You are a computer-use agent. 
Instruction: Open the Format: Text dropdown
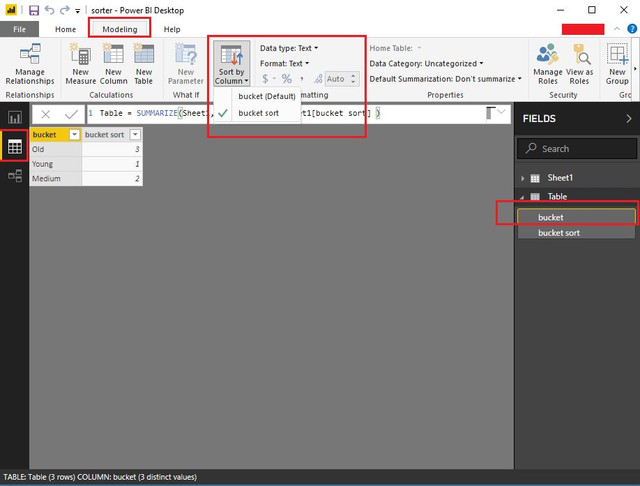(x=284, y=64)
